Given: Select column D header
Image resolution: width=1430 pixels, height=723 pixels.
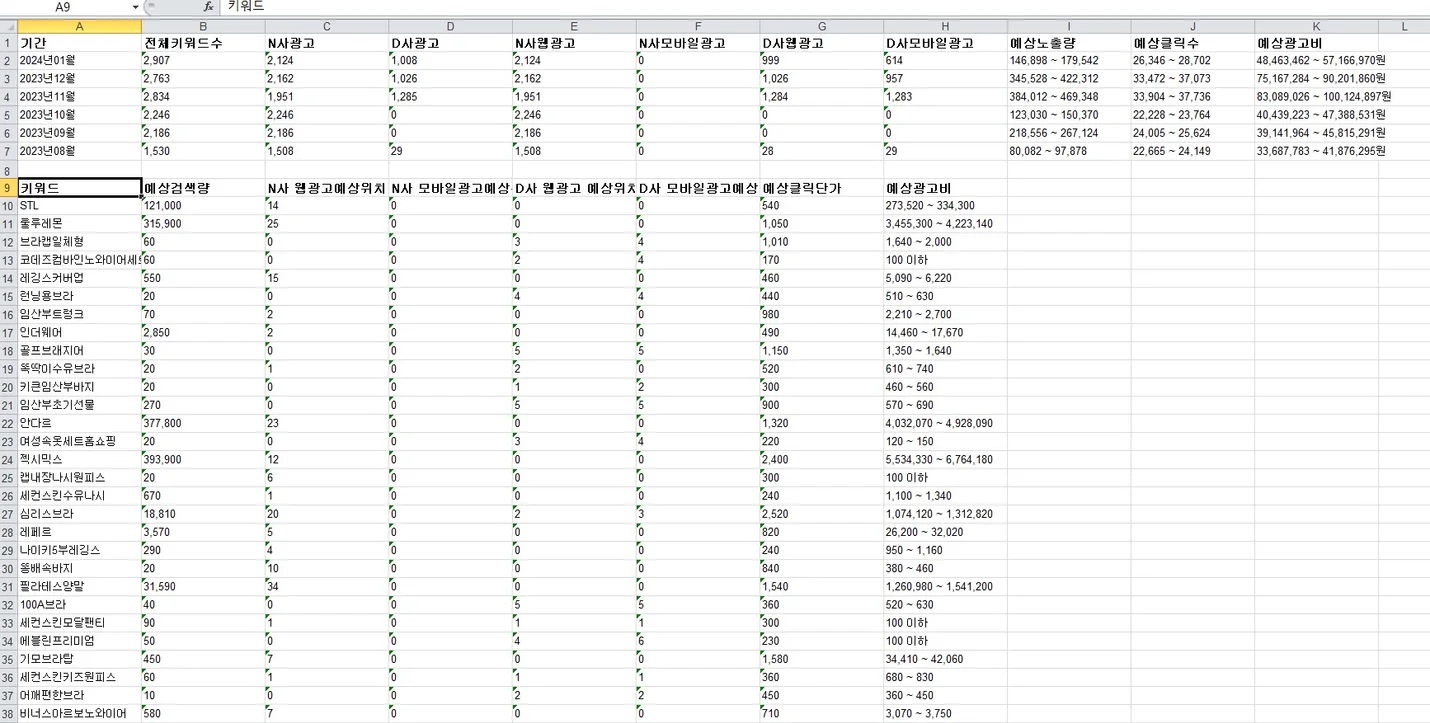Looking at the screenshot, I should 450,26.
